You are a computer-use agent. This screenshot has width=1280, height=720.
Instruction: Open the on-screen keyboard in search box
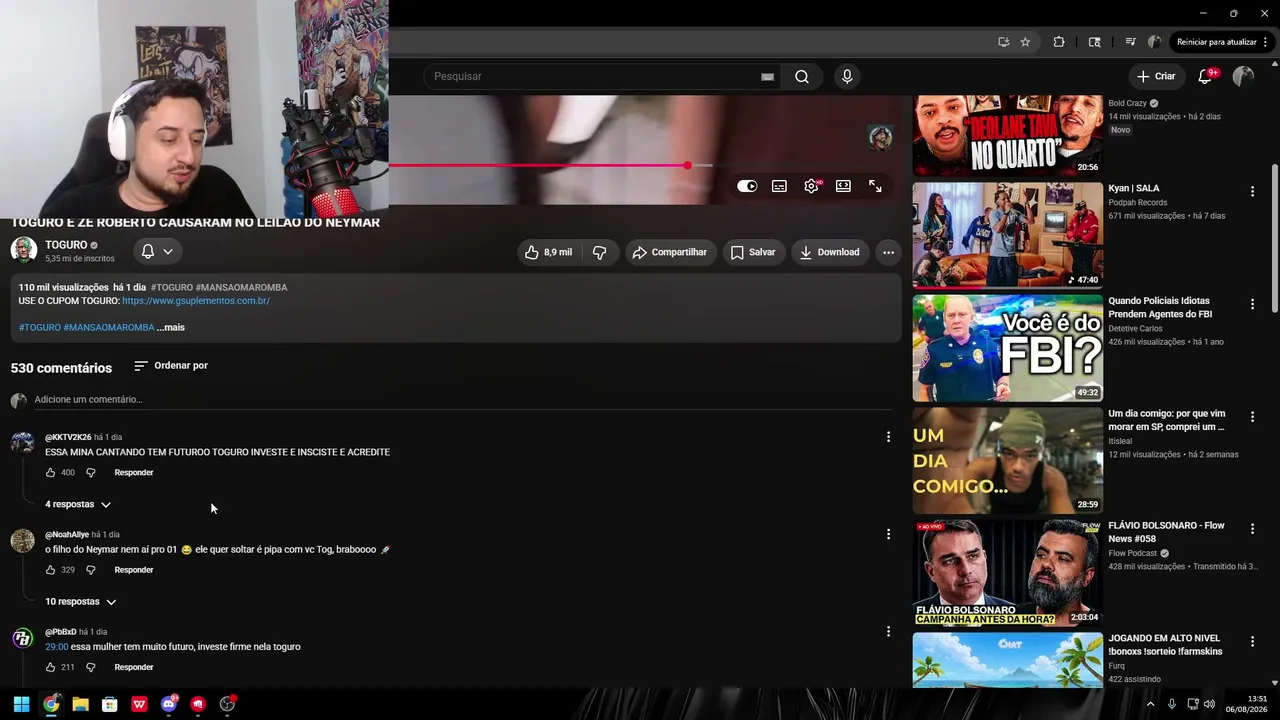tap(767, 77)
